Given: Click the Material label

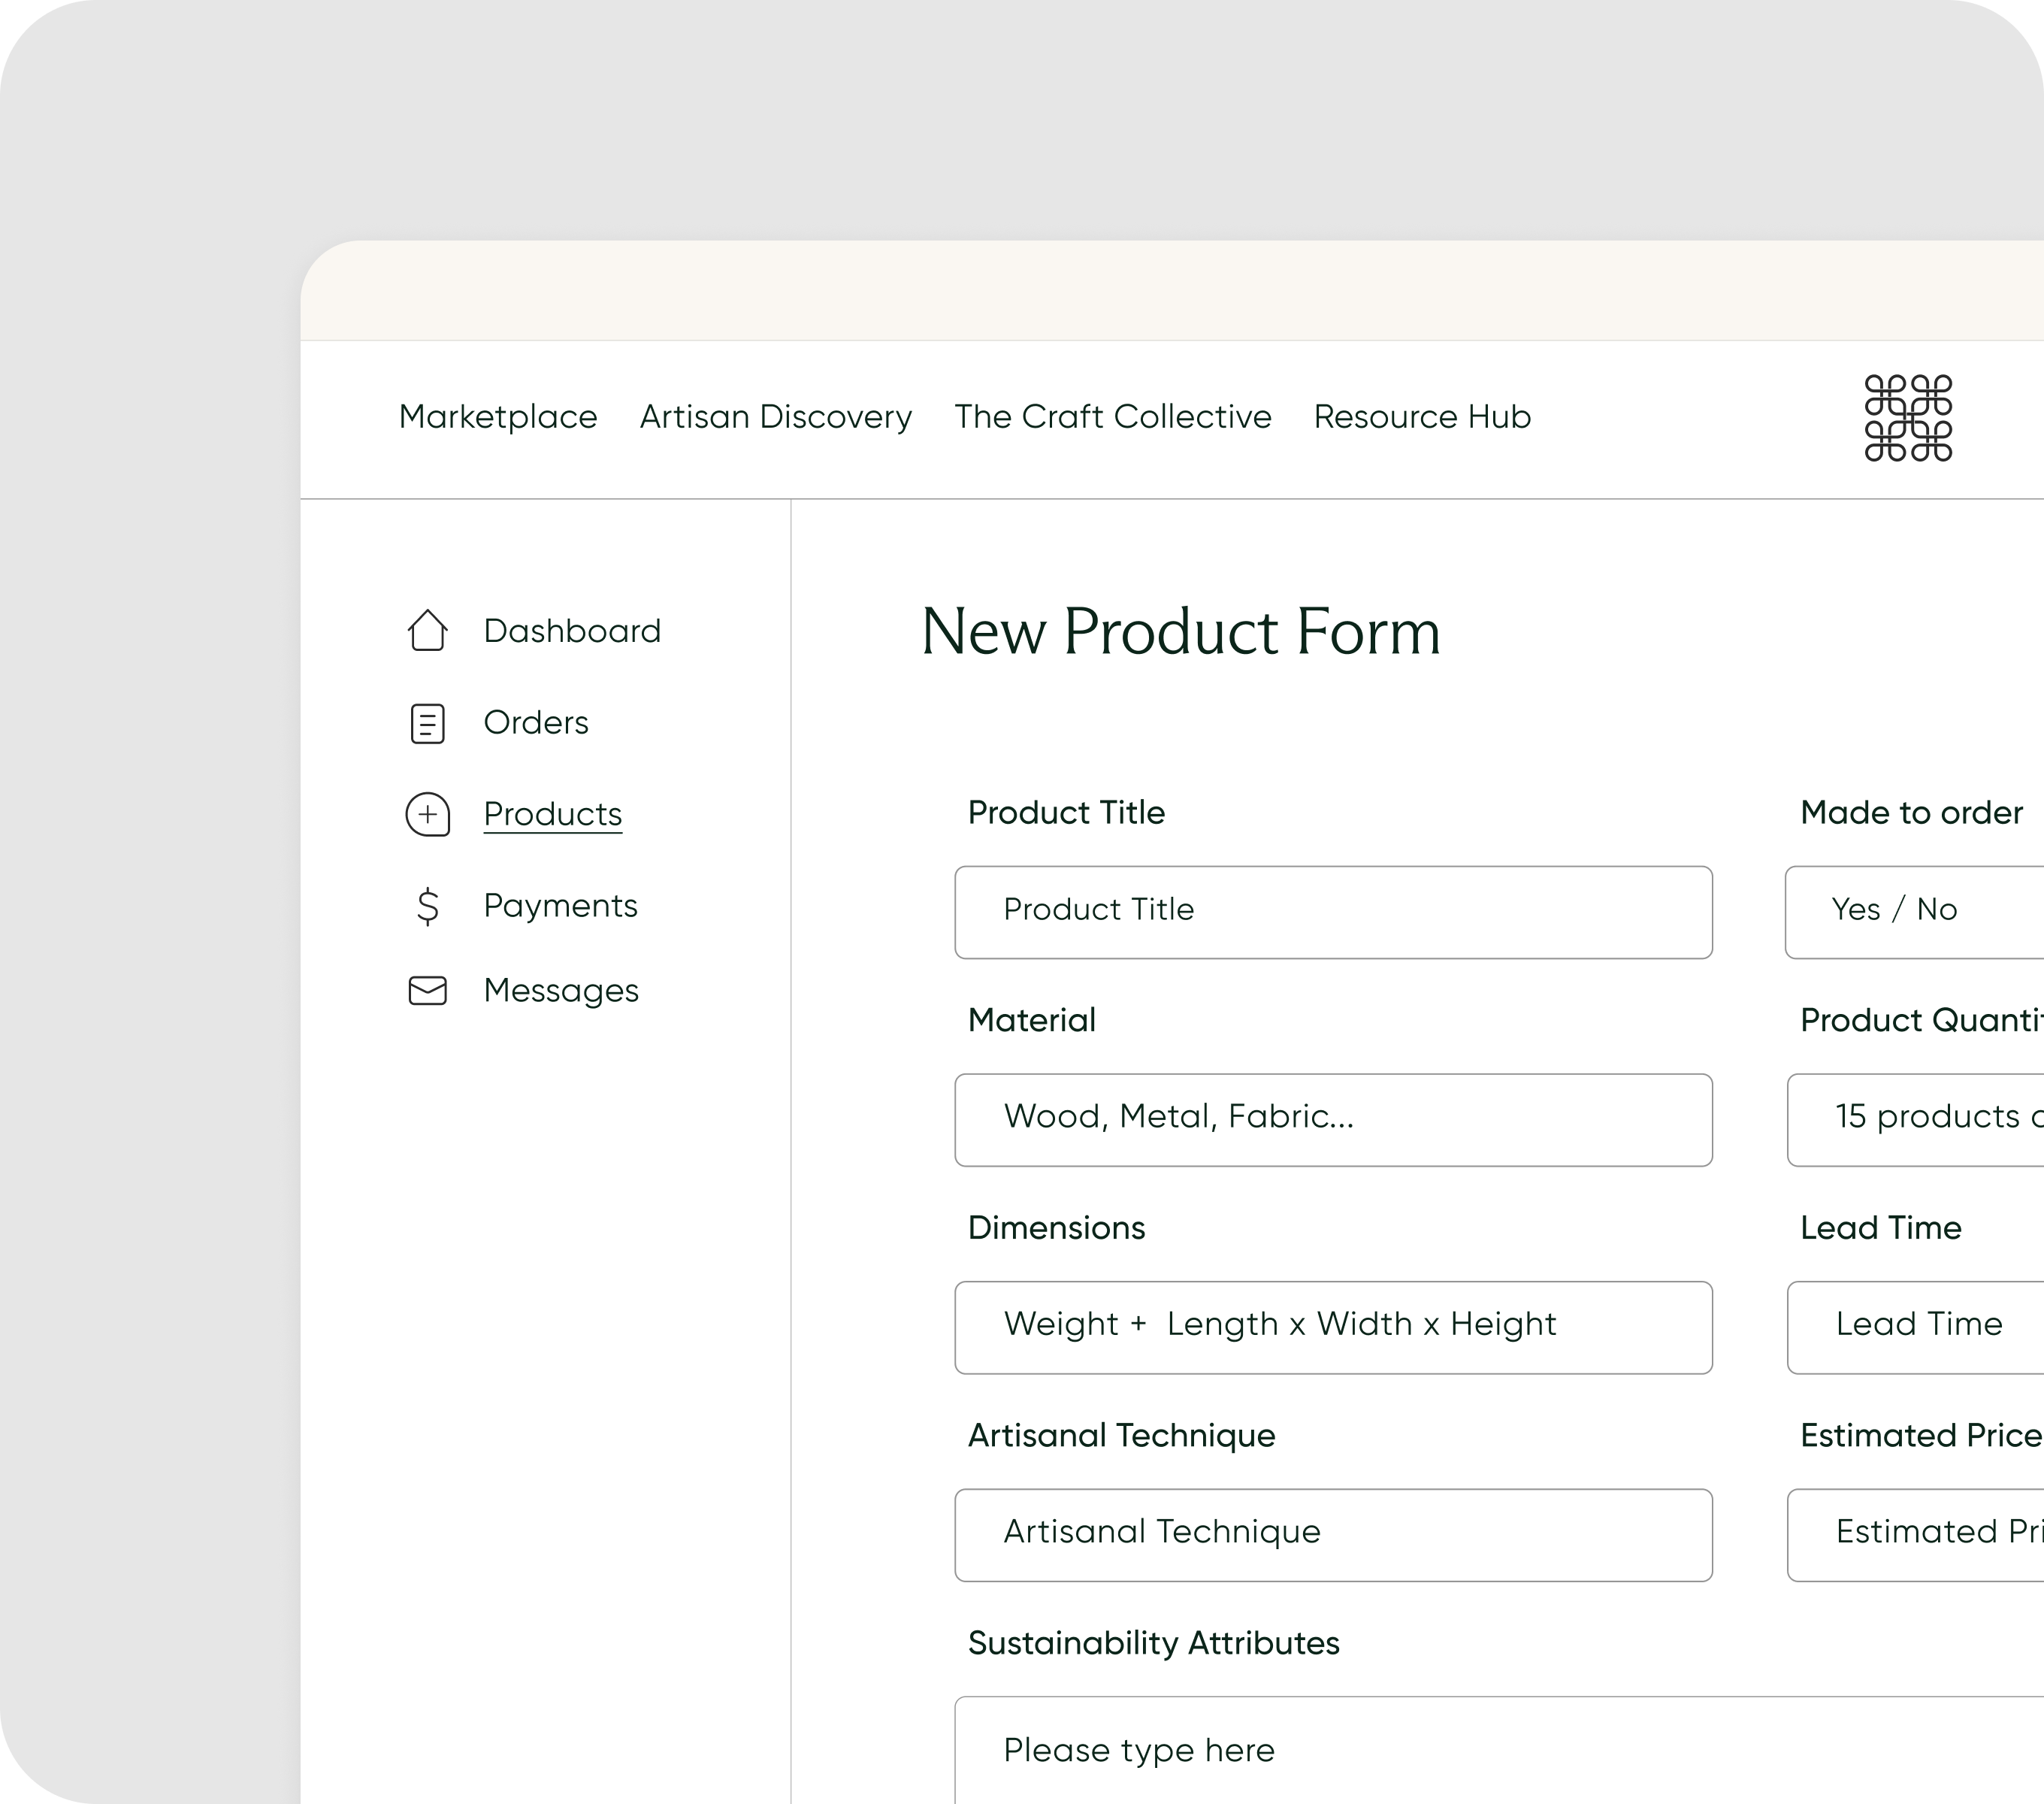Looking at the screenshot, I should (1032, 1020).
